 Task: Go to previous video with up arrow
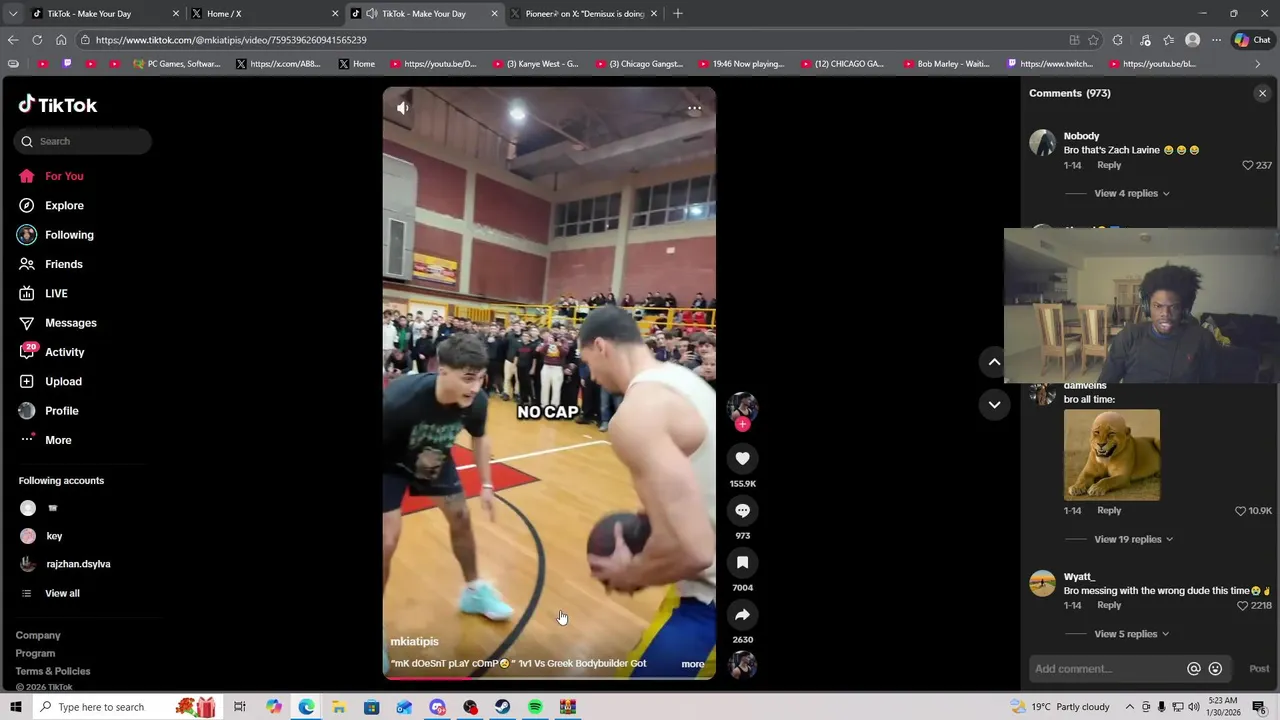click(x=994, y=362)
